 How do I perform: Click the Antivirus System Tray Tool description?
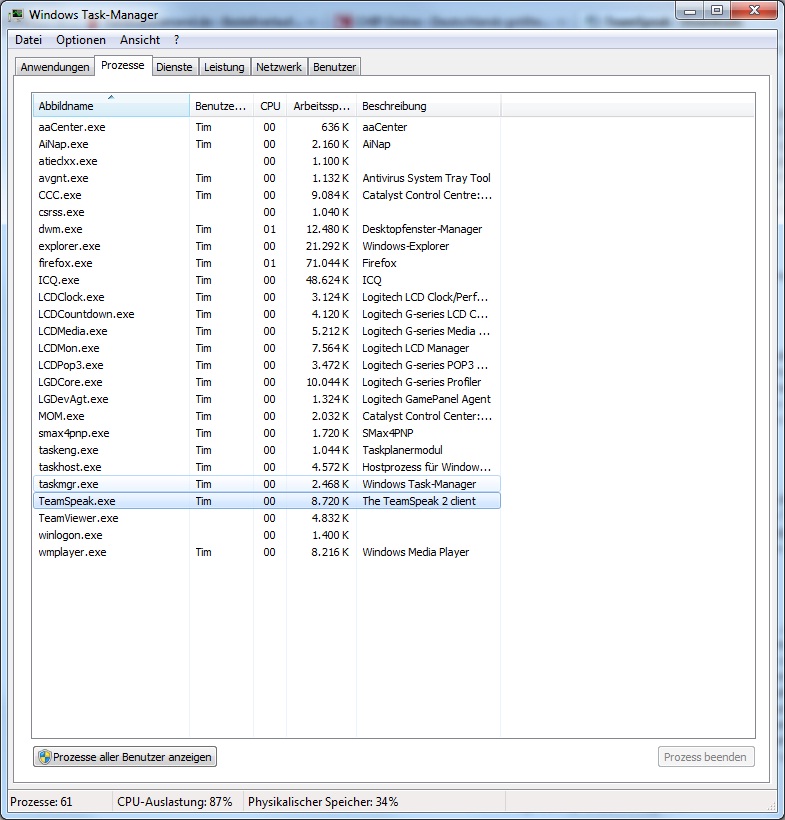point(426,178)
